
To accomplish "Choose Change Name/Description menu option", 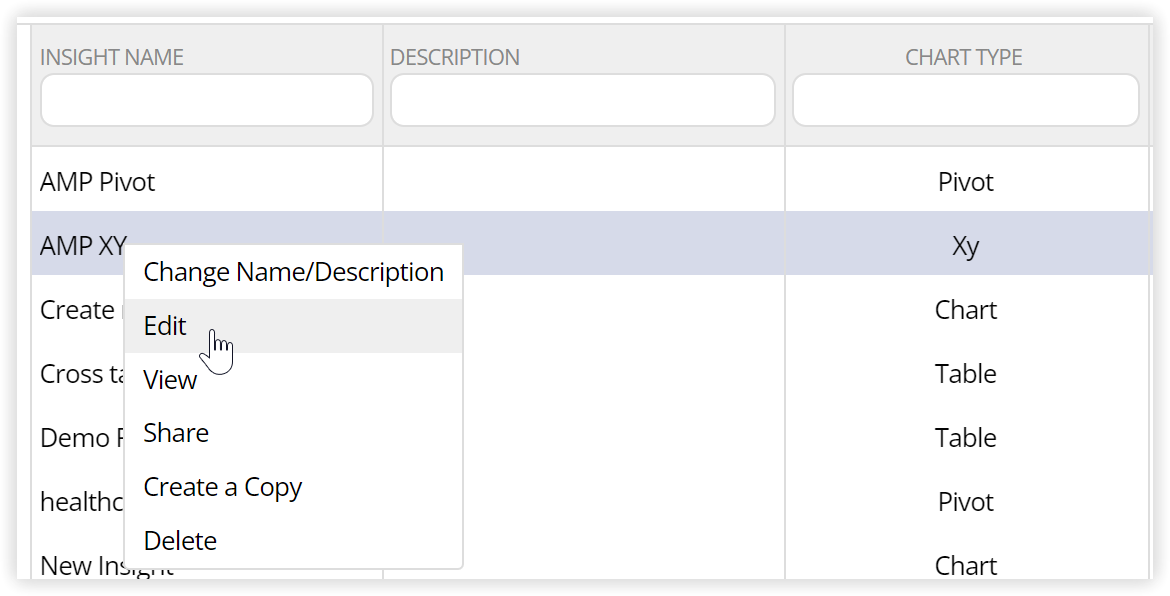I will click(293, 272).
